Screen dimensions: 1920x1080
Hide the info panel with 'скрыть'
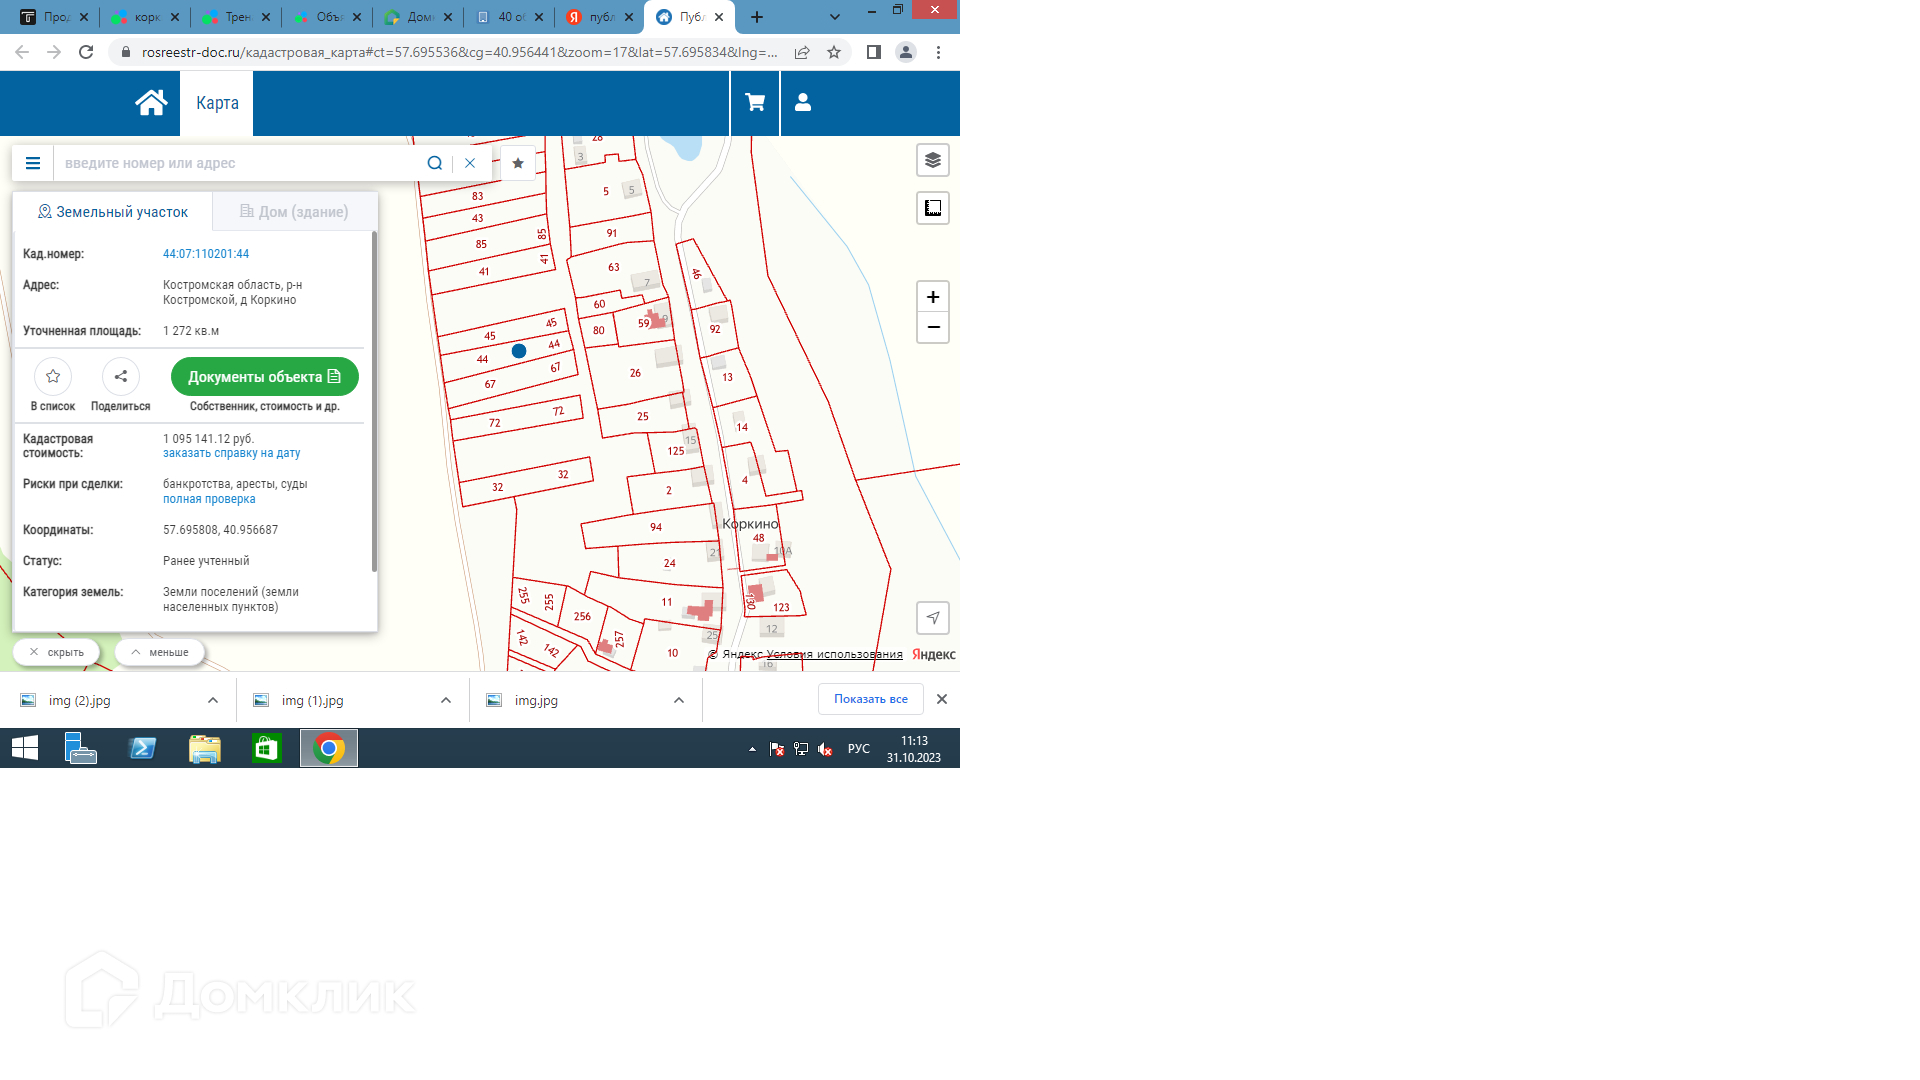57,652
